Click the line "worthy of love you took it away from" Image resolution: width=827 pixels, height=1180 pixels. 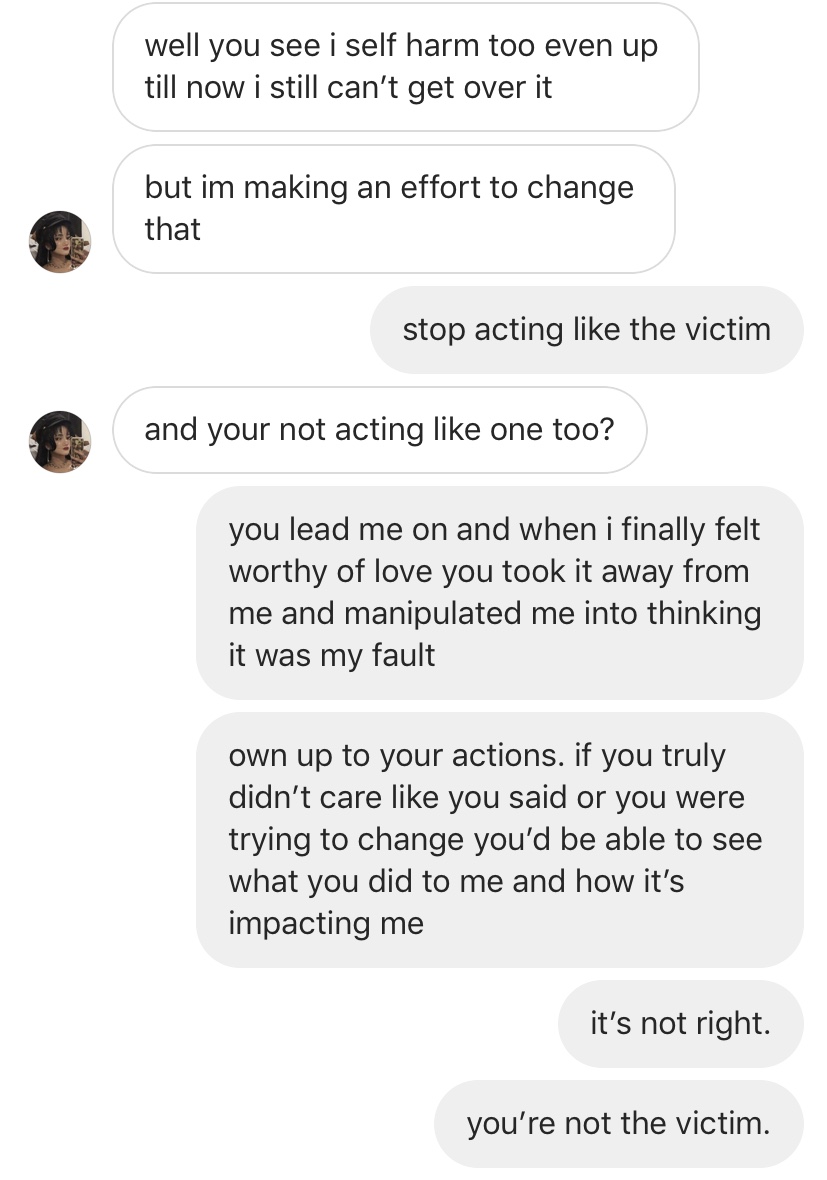489,571
